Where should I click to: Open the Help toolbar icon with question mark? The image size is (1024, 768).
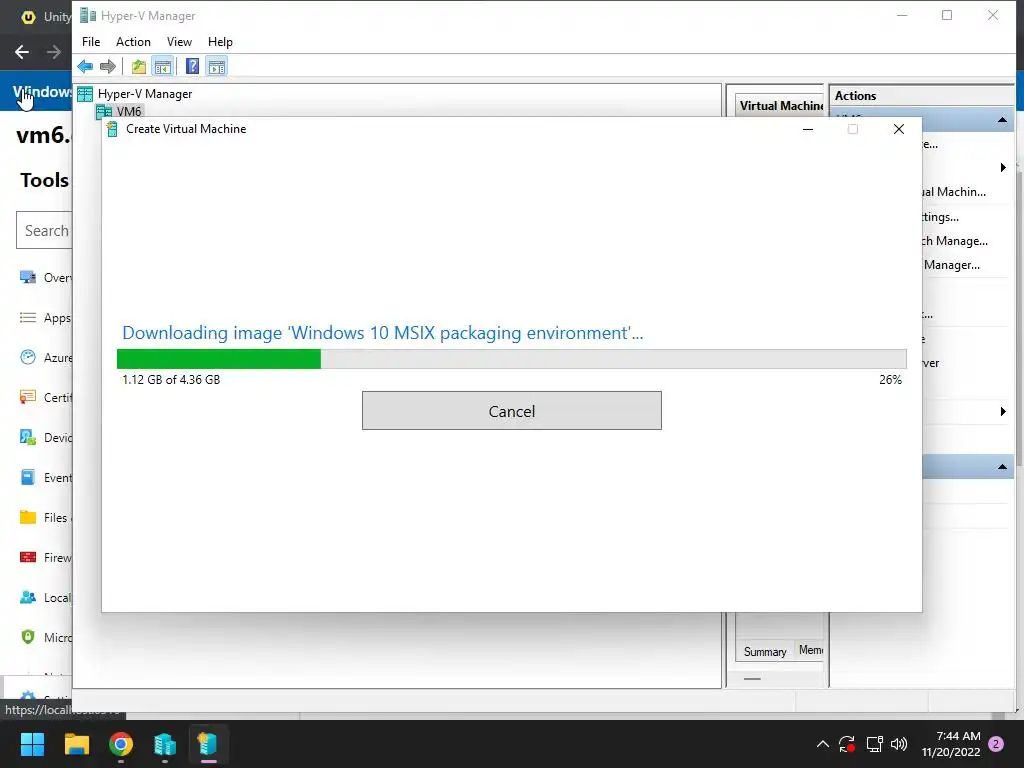click(192, 66)
